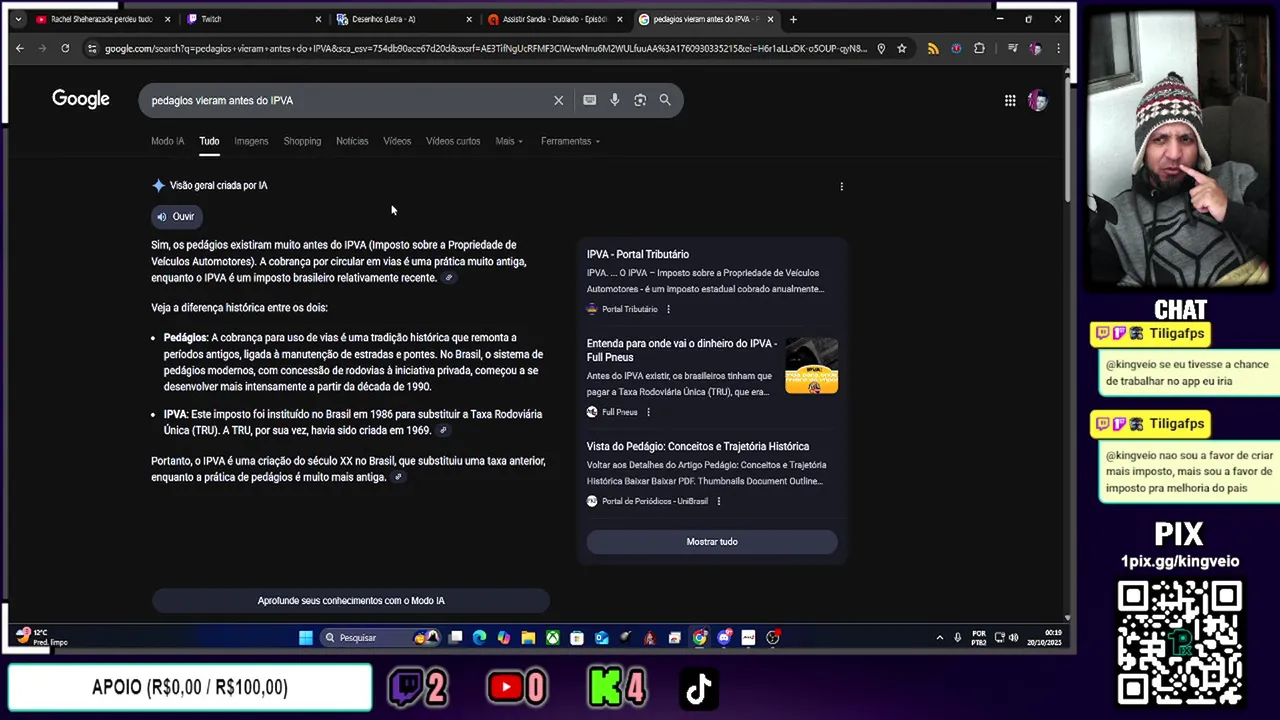Open Portal Tributário result options

coord(668,309)
